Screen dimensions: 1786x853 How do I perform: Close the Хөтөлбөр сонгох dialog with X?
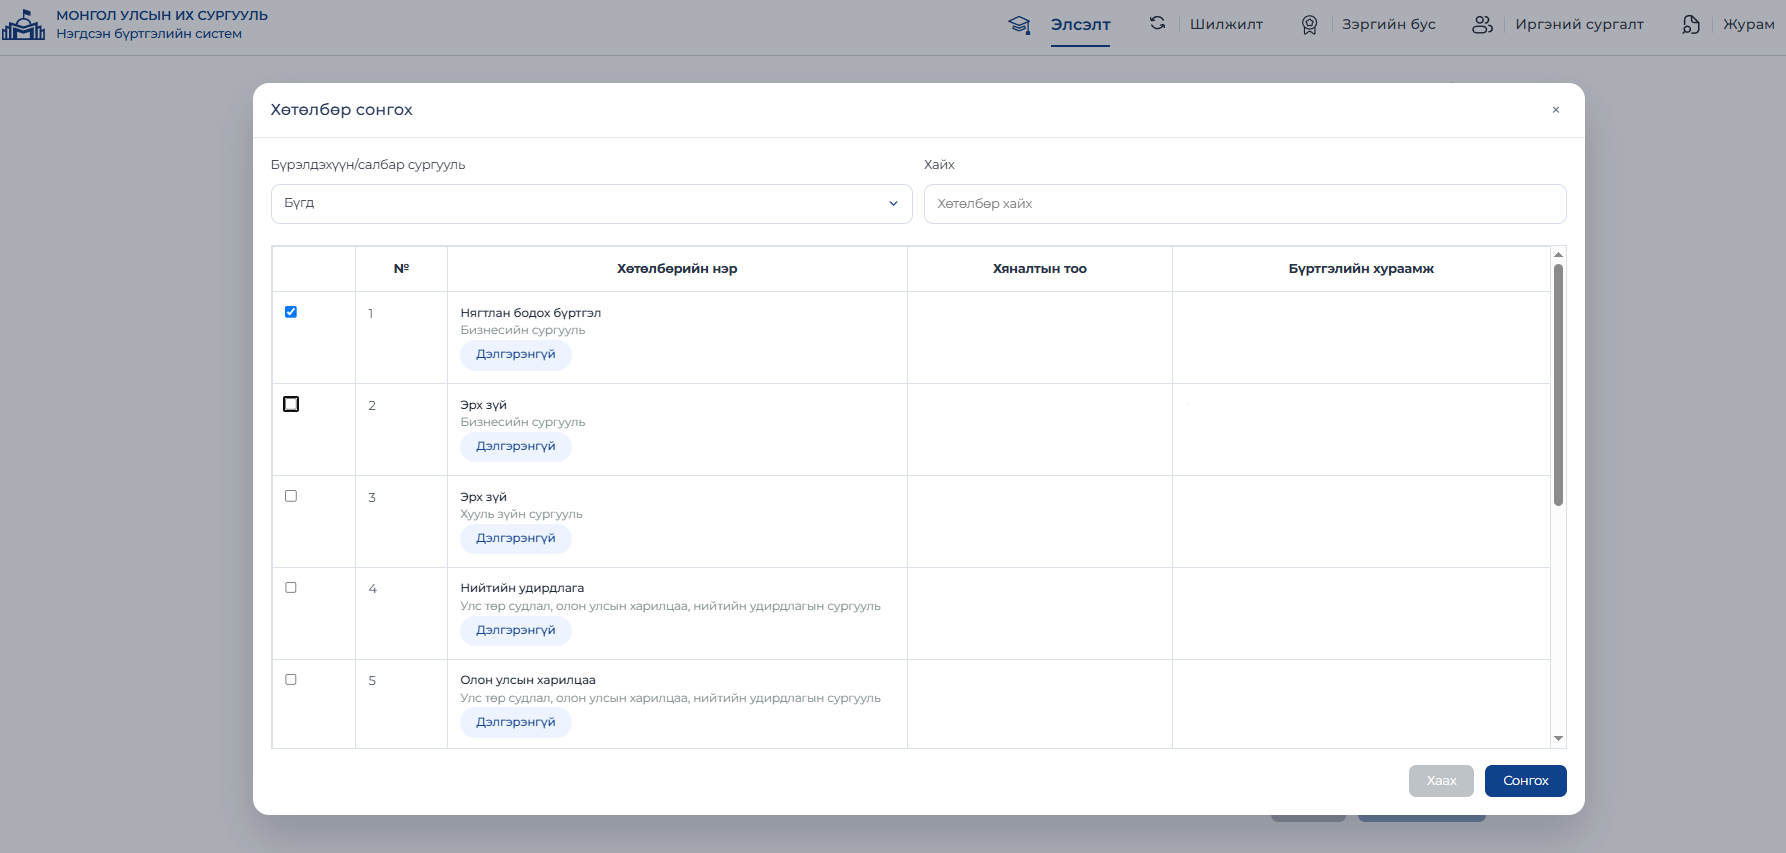tap(1556, 110)
